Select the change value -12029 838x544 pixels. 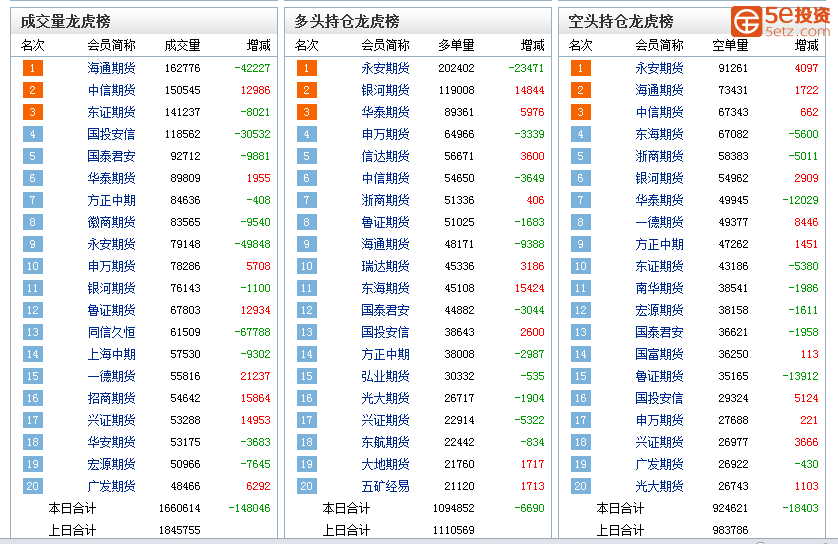[x=800, y=200]
